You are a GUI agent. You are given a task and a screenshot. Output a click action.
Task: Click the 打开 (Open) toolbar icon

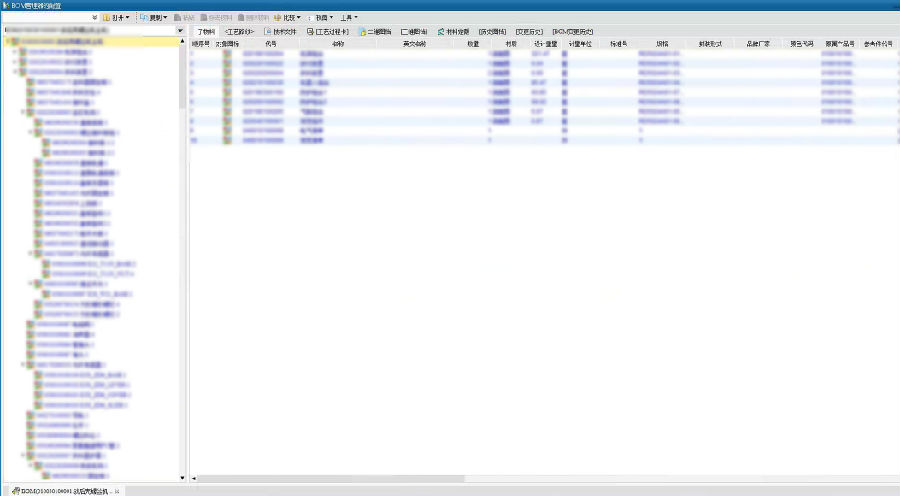[x=107, y=18]
